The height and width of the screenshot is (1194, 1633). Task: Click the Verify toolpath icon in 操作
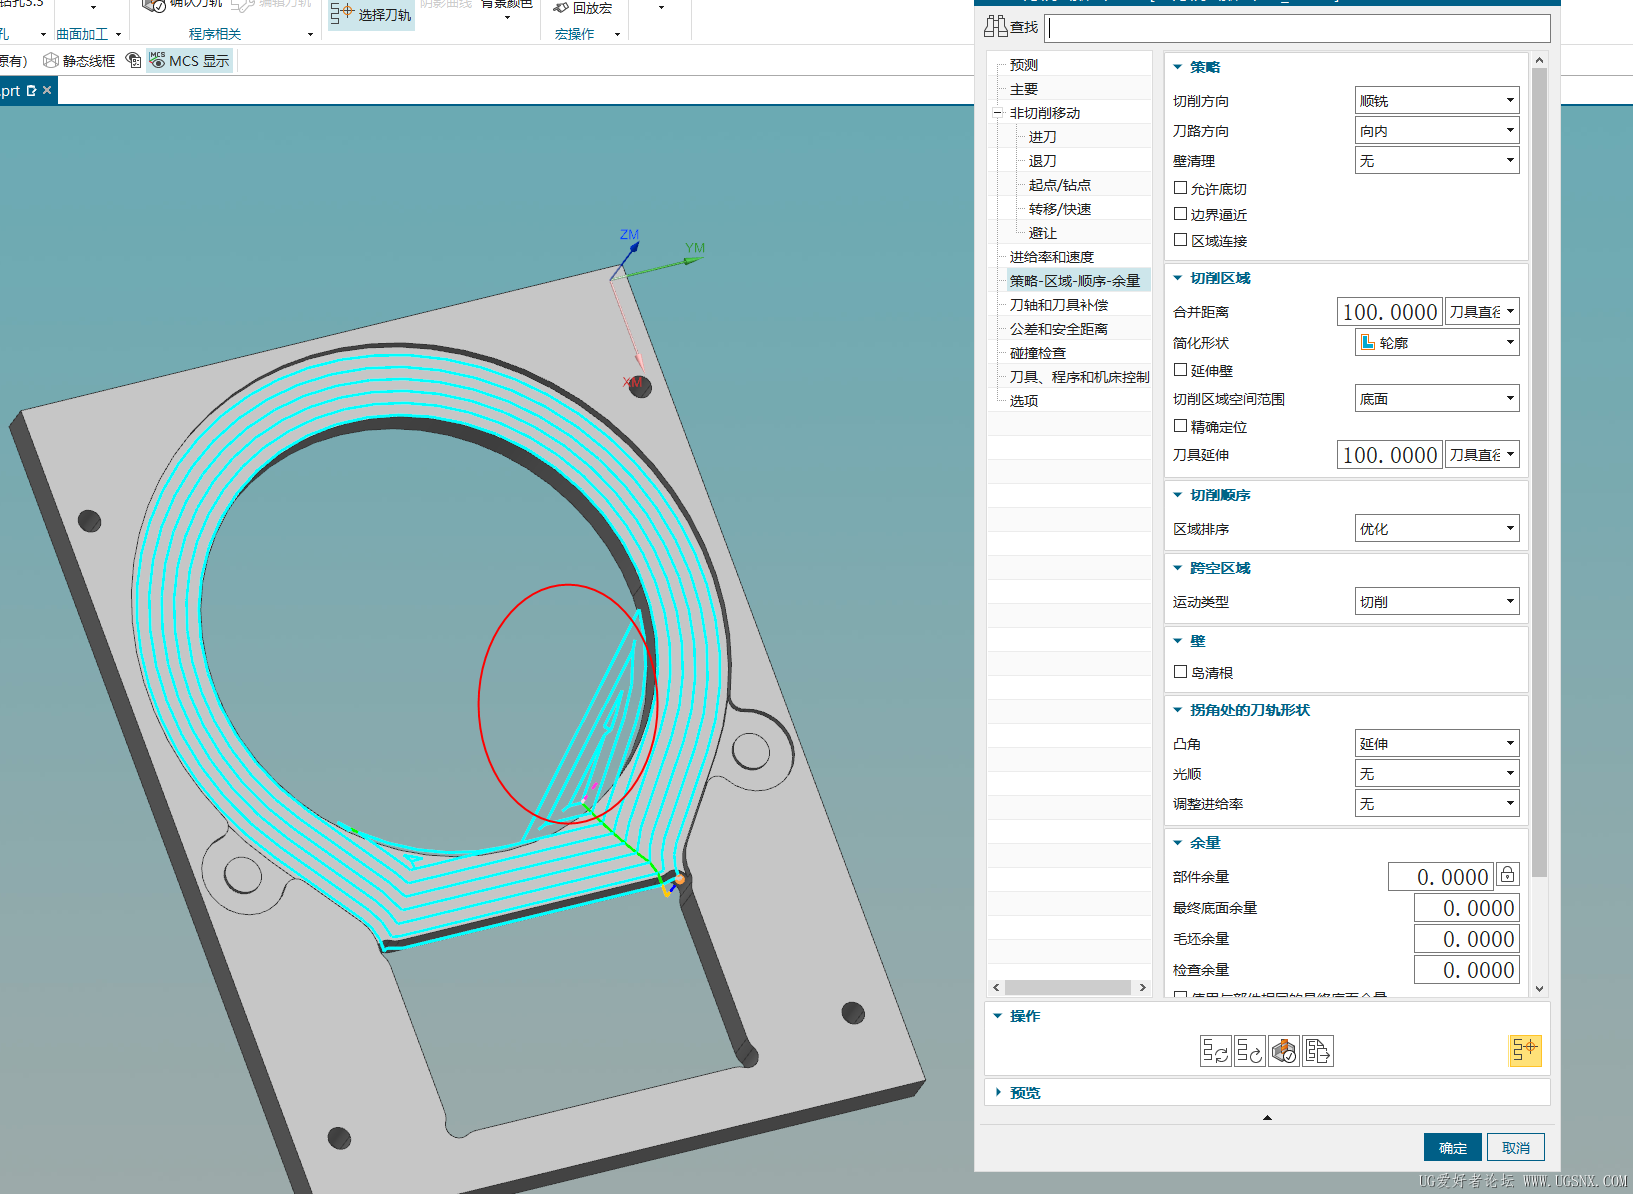click(x=1283, y=1051)
